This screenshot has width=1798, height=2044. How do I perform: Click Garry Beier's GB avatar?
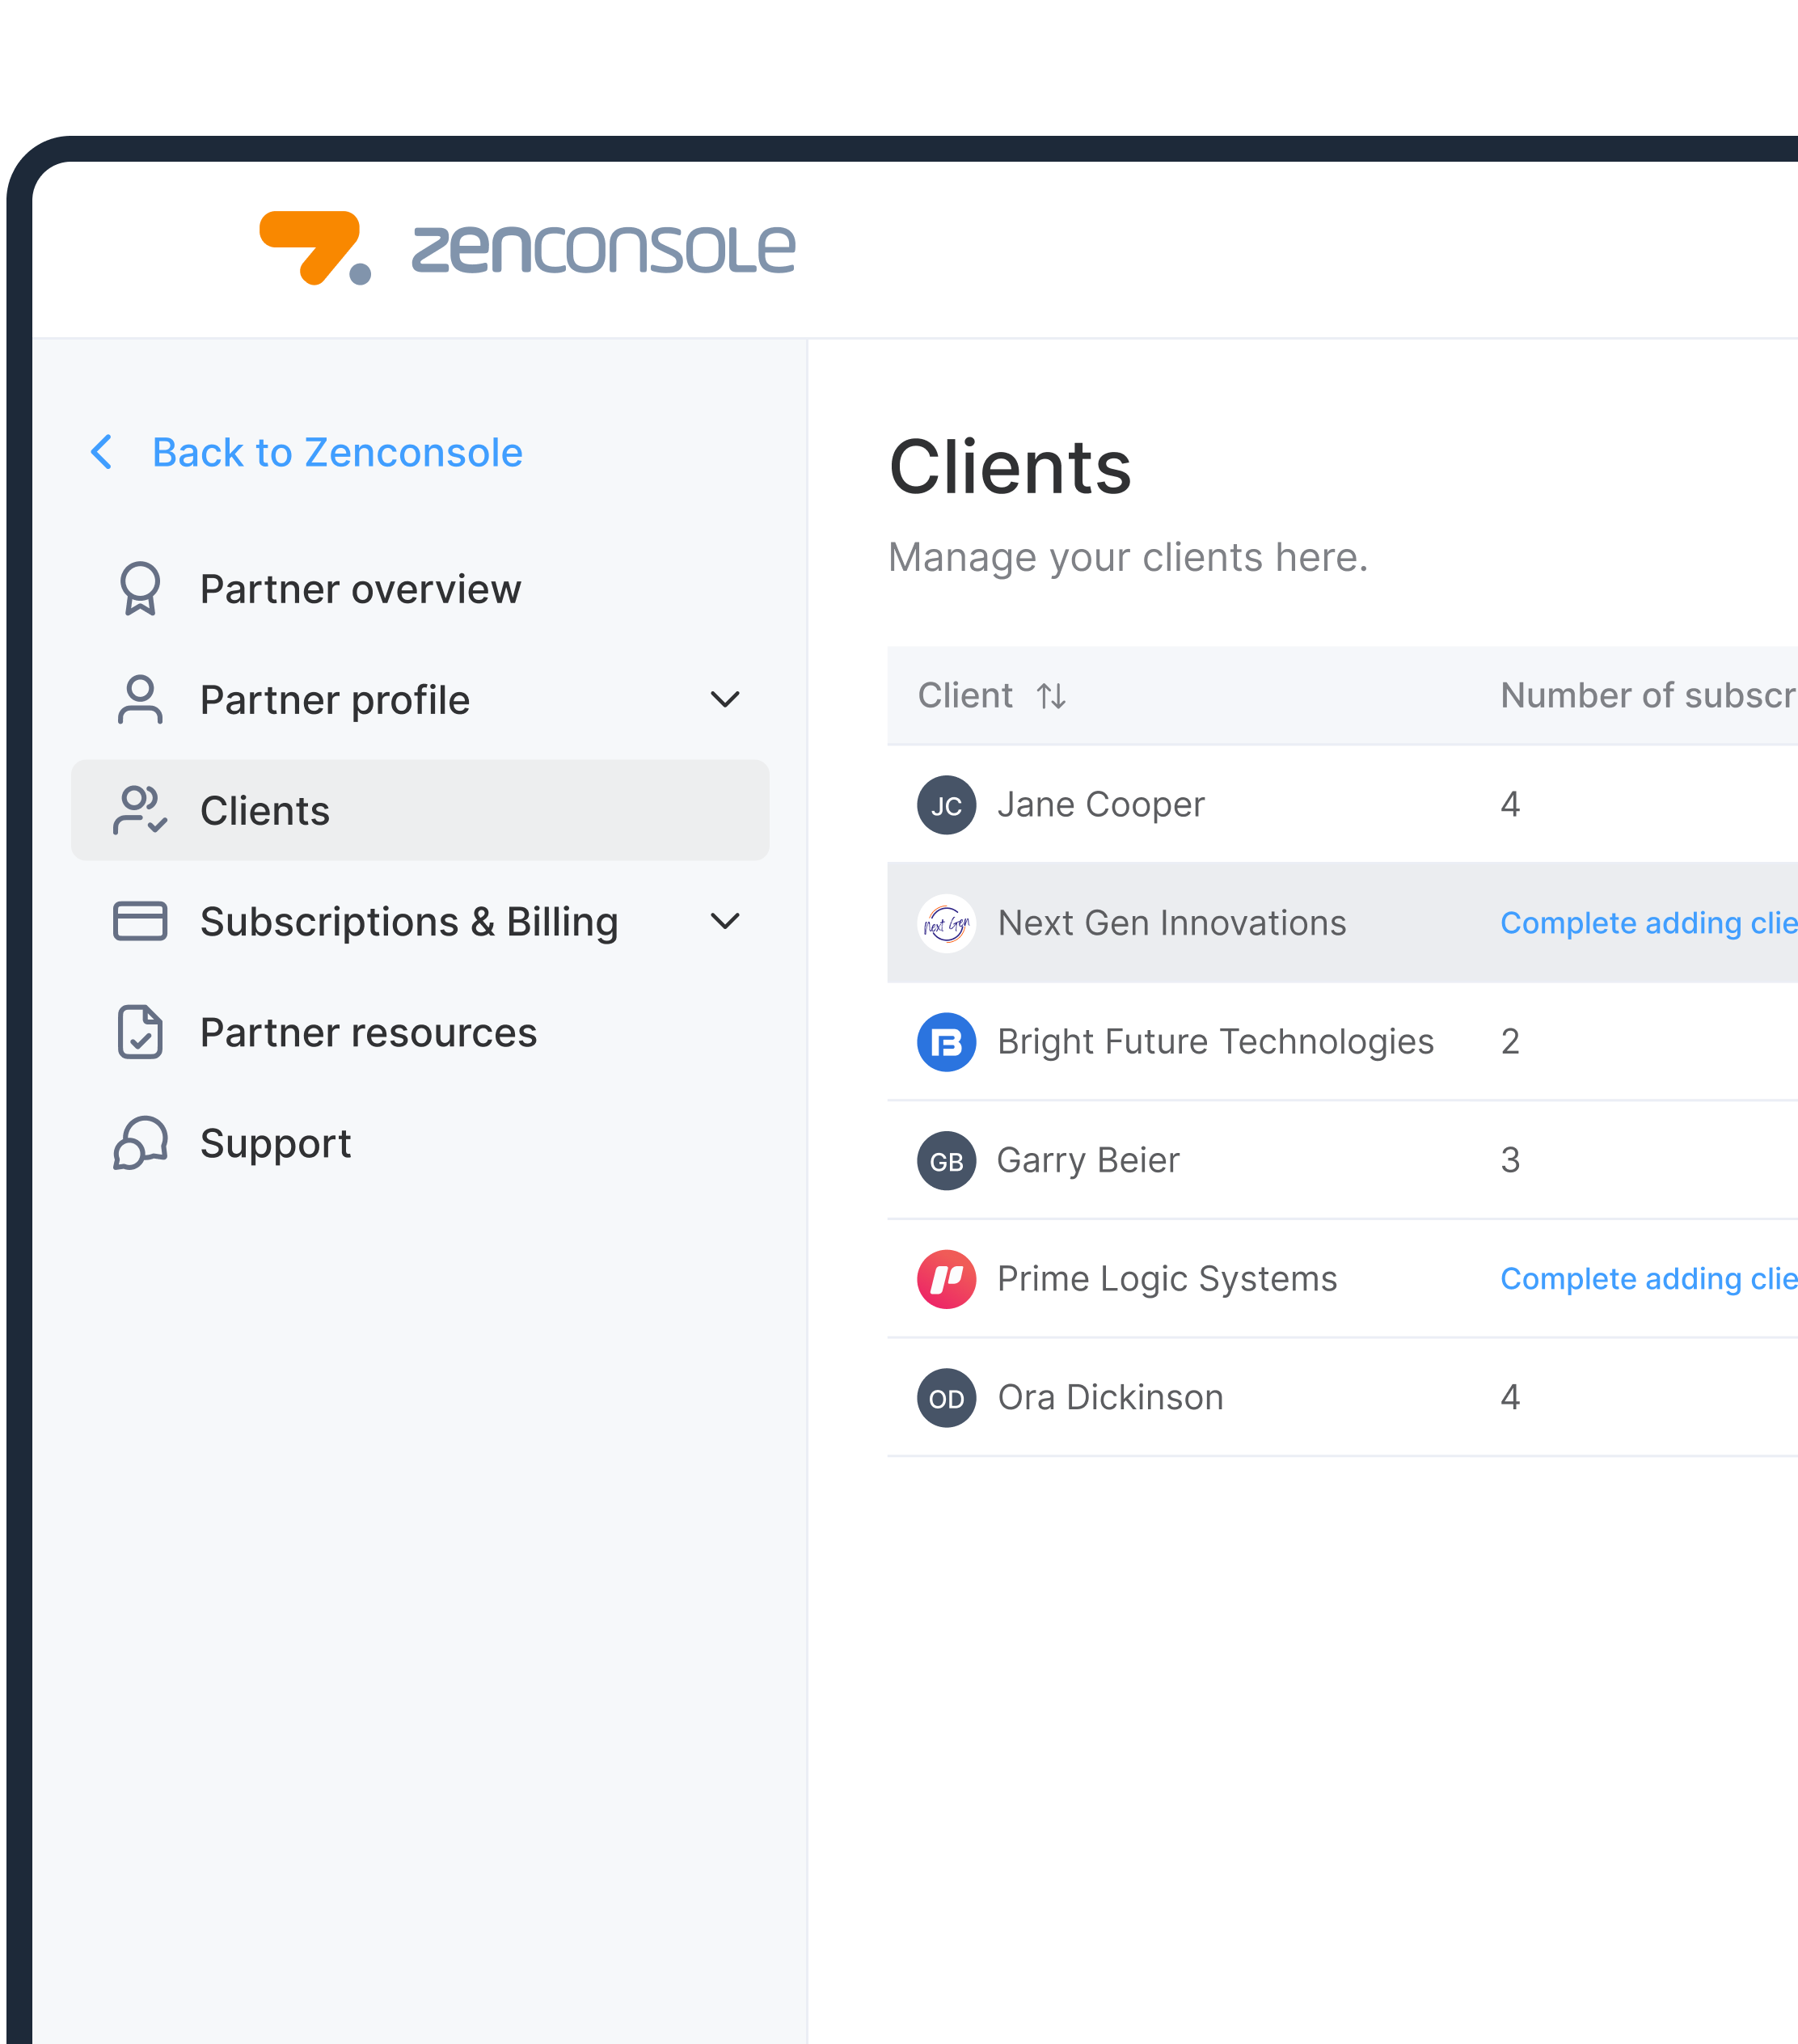coord(946,1161)
